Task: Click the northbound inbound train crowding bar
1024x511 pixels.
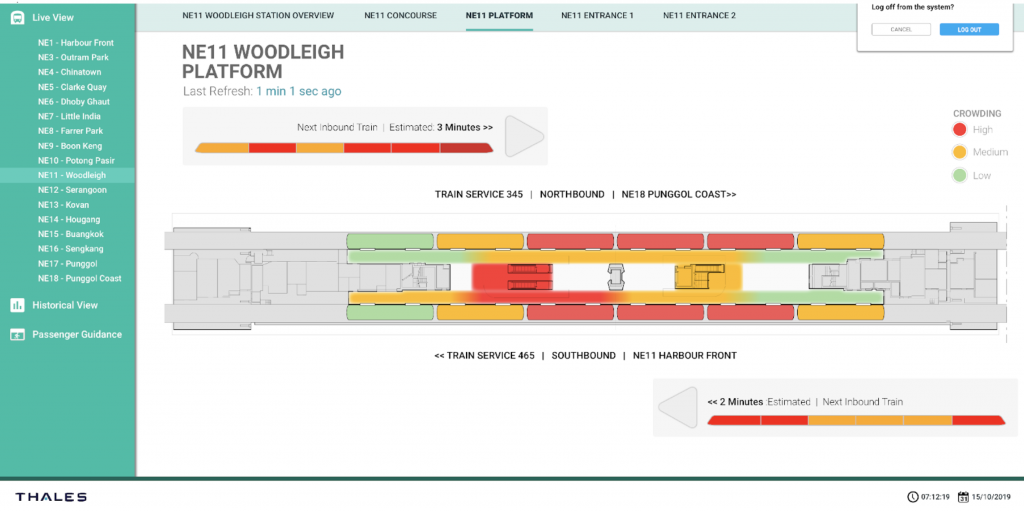Action: pyautogui.click(x=343, y=148)
